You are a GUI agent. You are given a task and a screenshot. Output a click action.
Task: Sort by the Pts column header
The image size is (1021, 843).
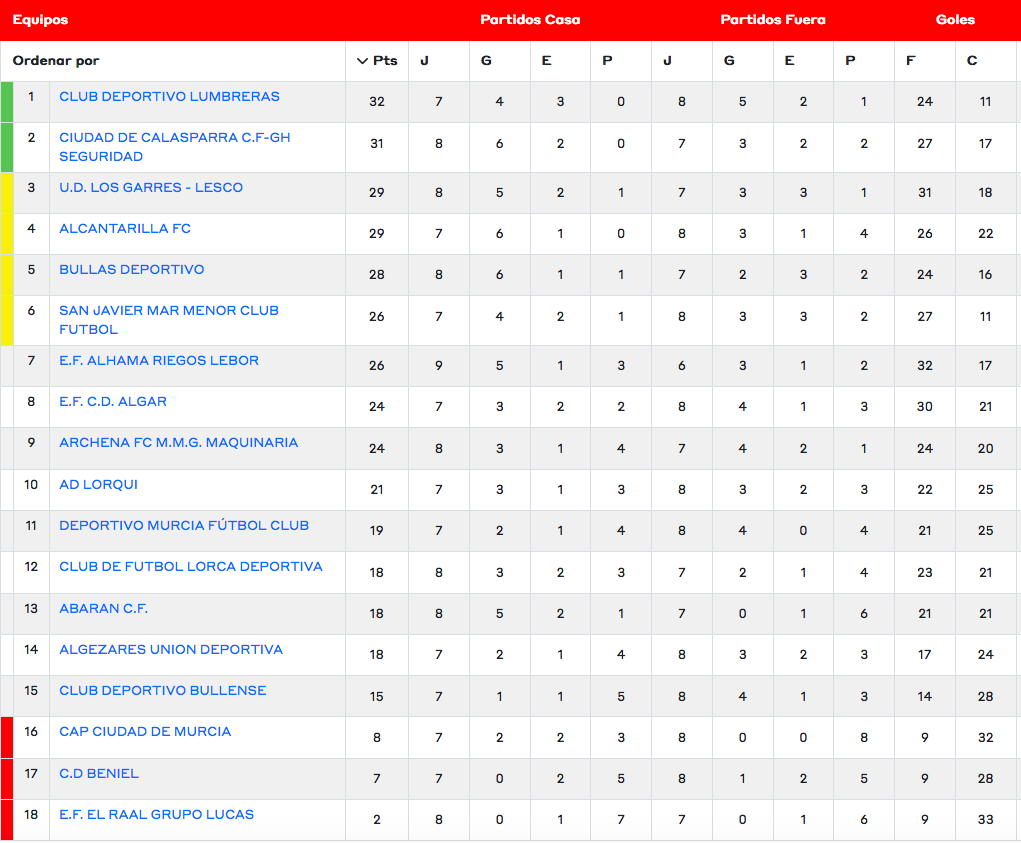click(x=385, y=61)
